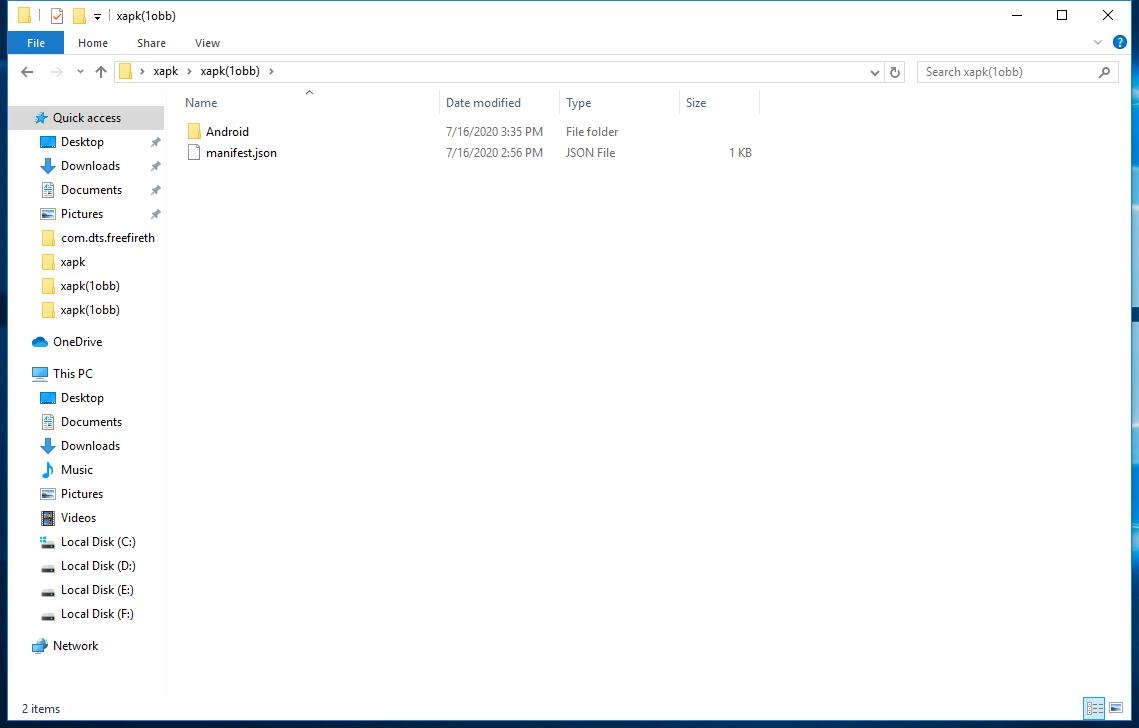The height and width of the screenshot is (728, 1139).
Task: Switch to details view
Action: coord(1094,709)
